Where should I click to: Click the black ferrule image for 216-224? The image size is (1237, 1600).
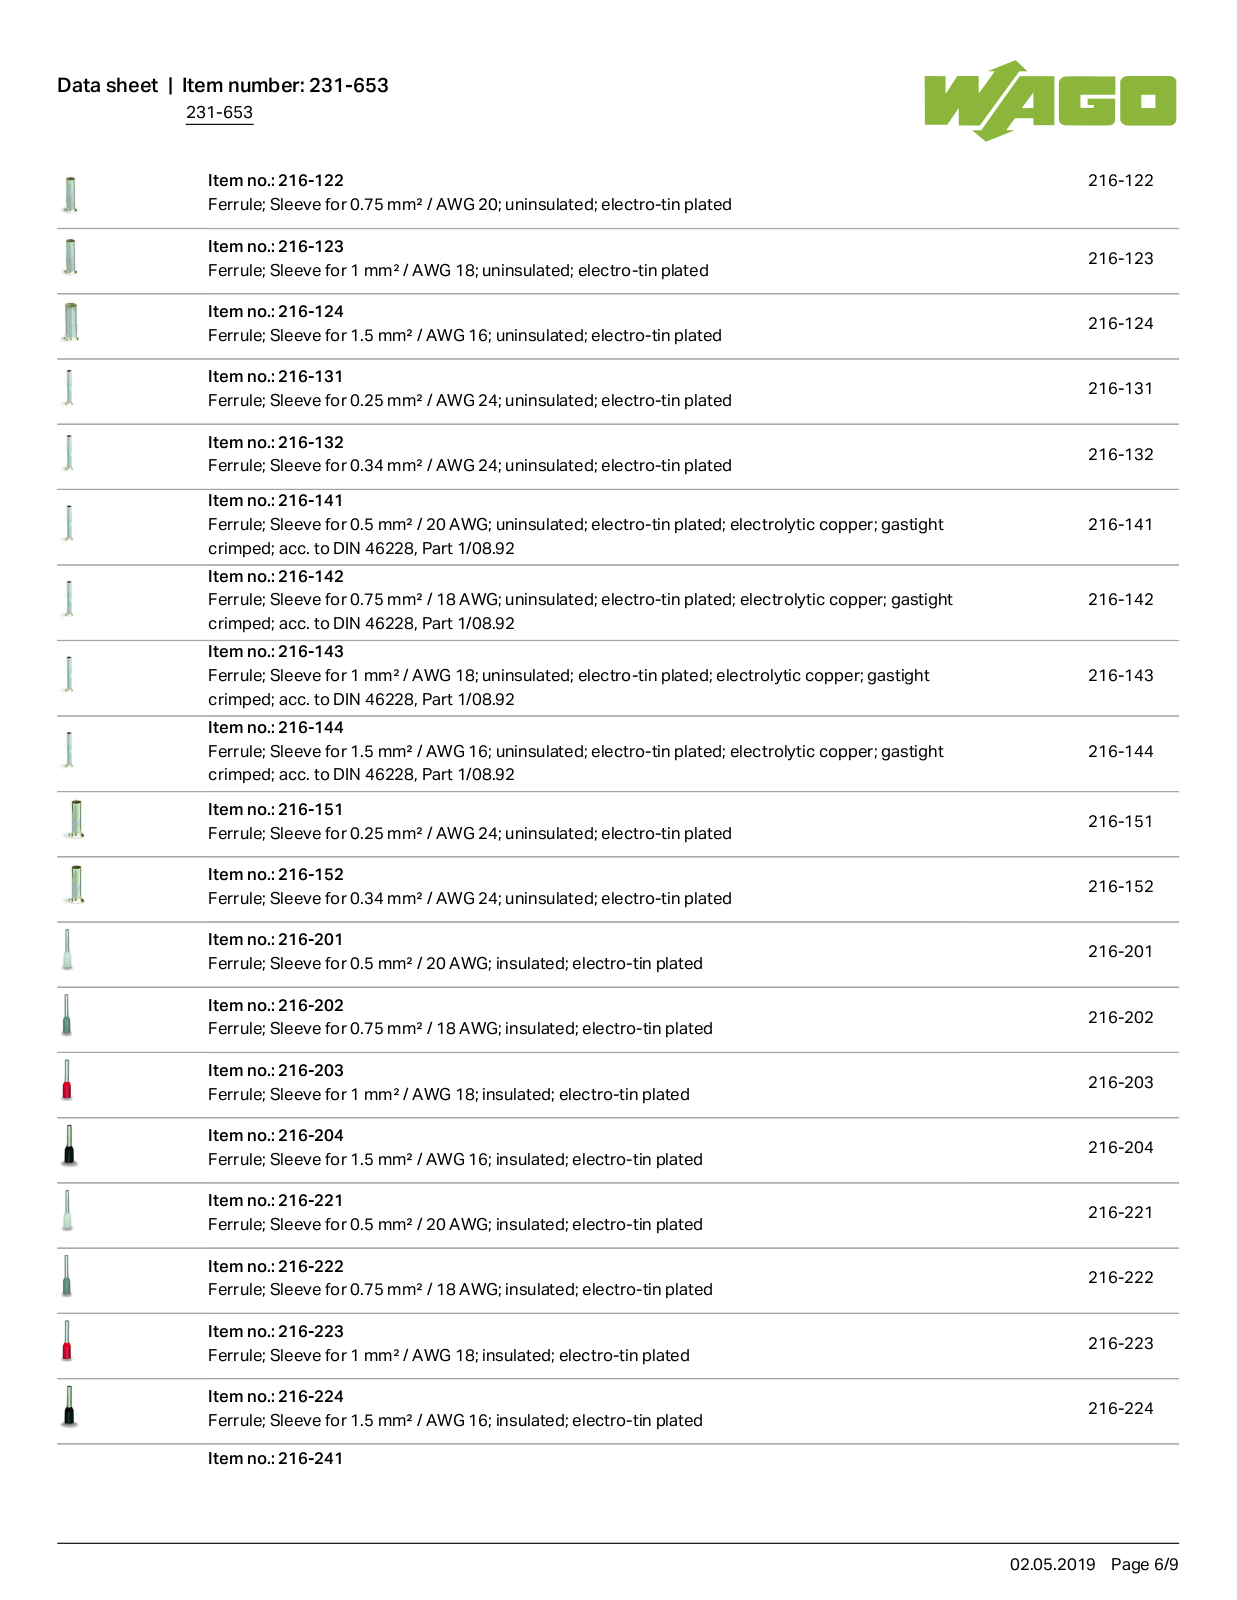pos(69,1406)
